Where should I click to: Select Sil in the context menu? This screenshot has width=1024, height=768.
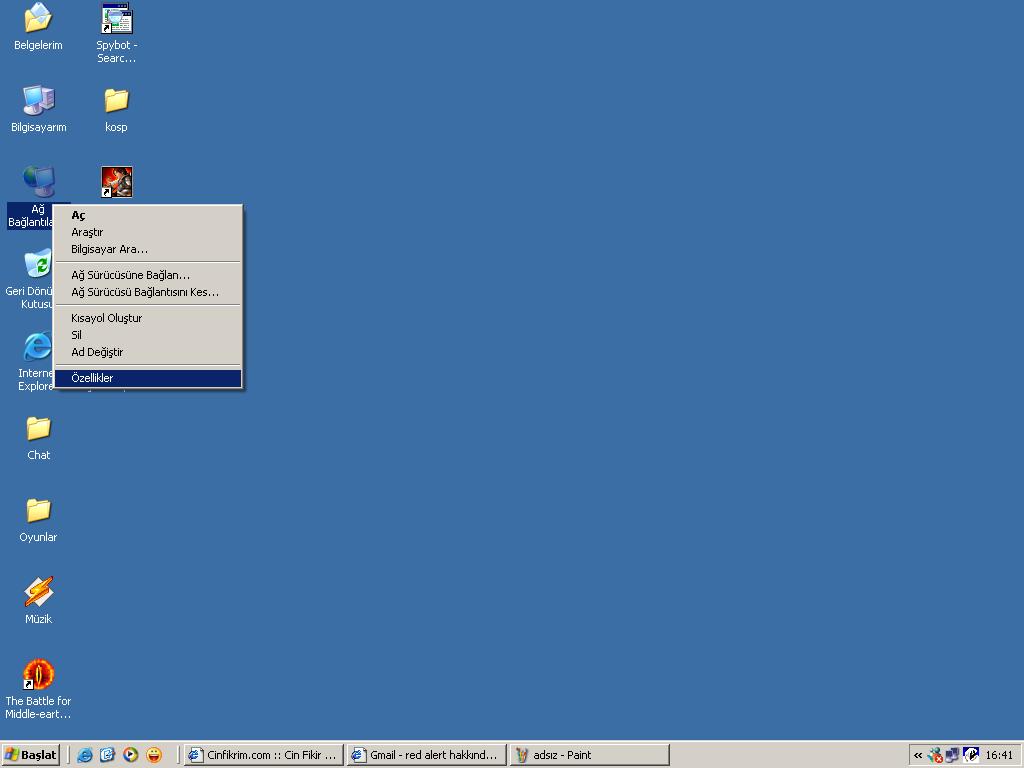pyautogui.click(x=148, y=335)
